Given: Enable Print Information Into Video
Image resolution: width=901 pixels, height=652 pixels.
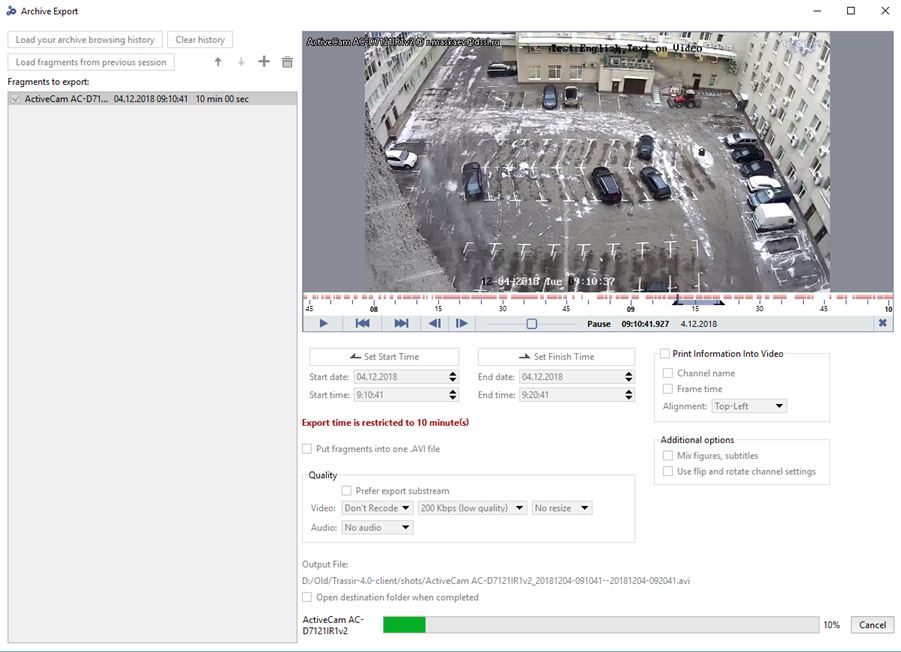Looking at the screenshot, I should pos(665,354).
